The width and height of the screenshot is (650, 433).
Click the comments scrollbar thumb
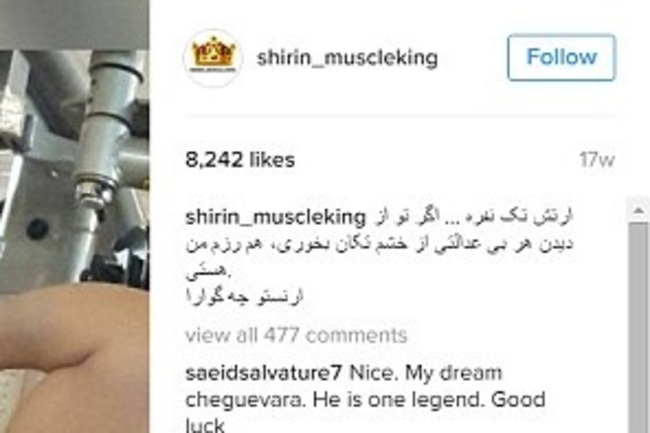(x=638, y=327)
